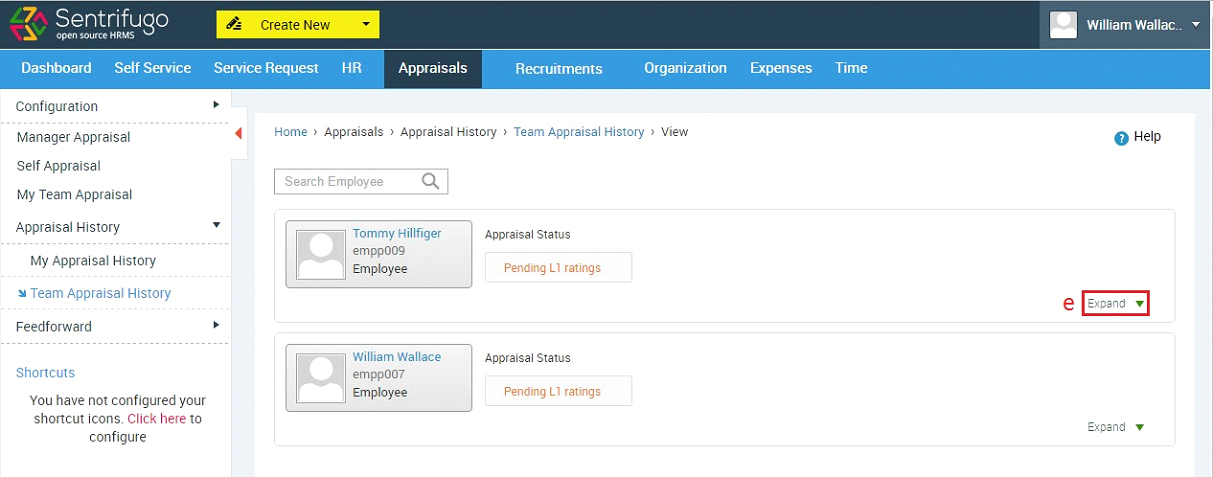
Task: Click the 'Click here' shortcuts link
Action: pos(156,419)
